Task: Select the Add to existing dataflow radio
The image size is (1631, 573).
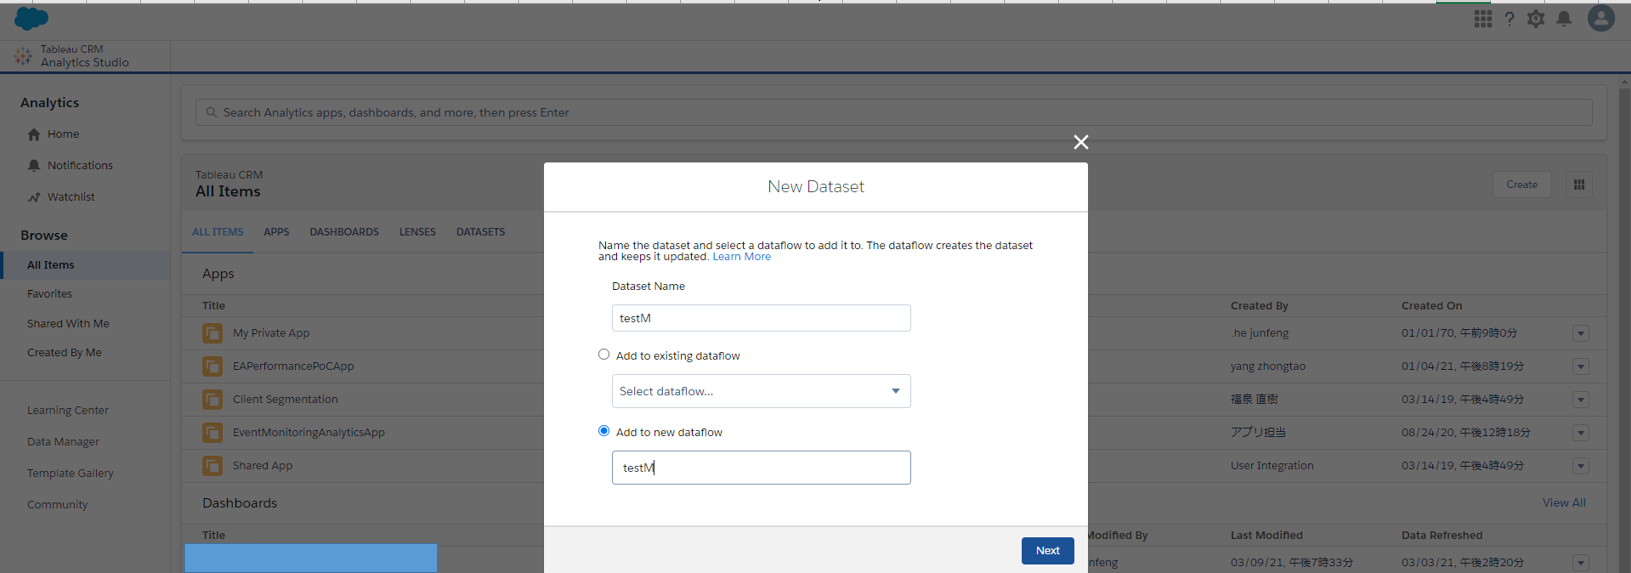Action: point(604,354)
